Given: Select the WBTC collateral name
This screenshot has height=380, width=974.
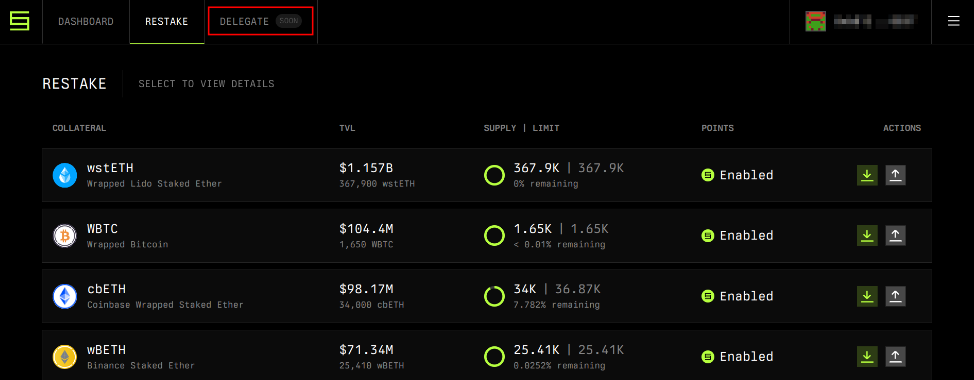Looking at the screenshot, I should tap(102, 229).
